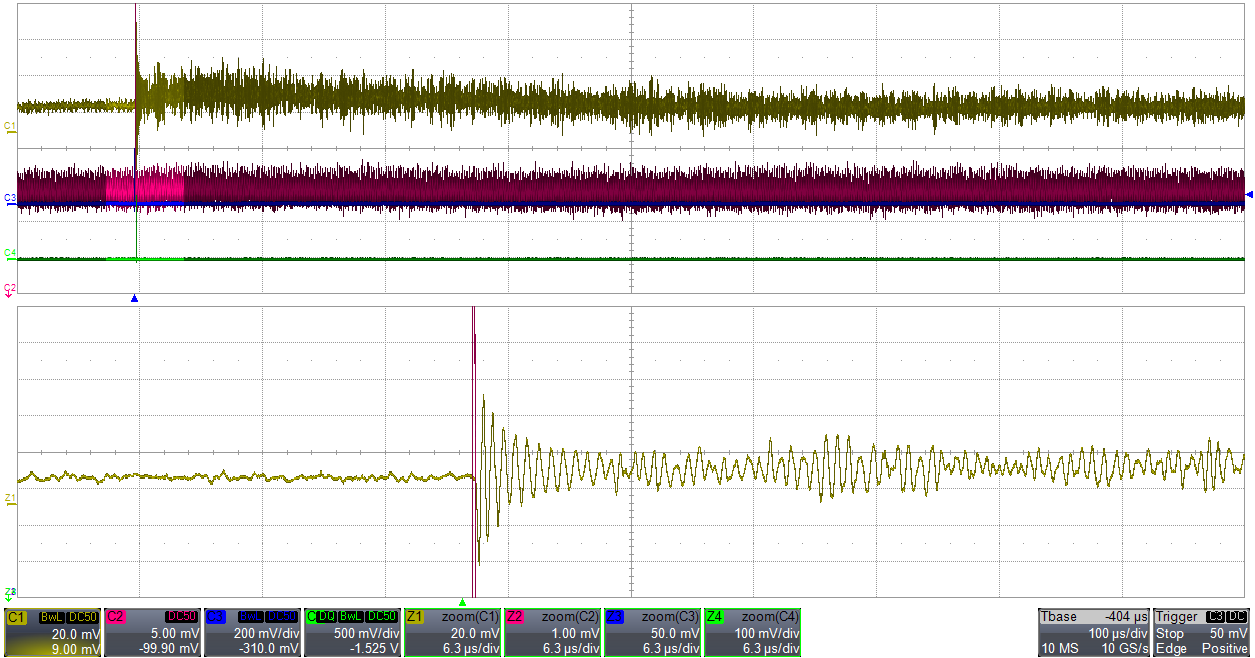The height and width of the screenshot is (658, 1255).
Task: Open the C1 channel descriptor box
Action: pyautogui.click(x=52, y=633)
